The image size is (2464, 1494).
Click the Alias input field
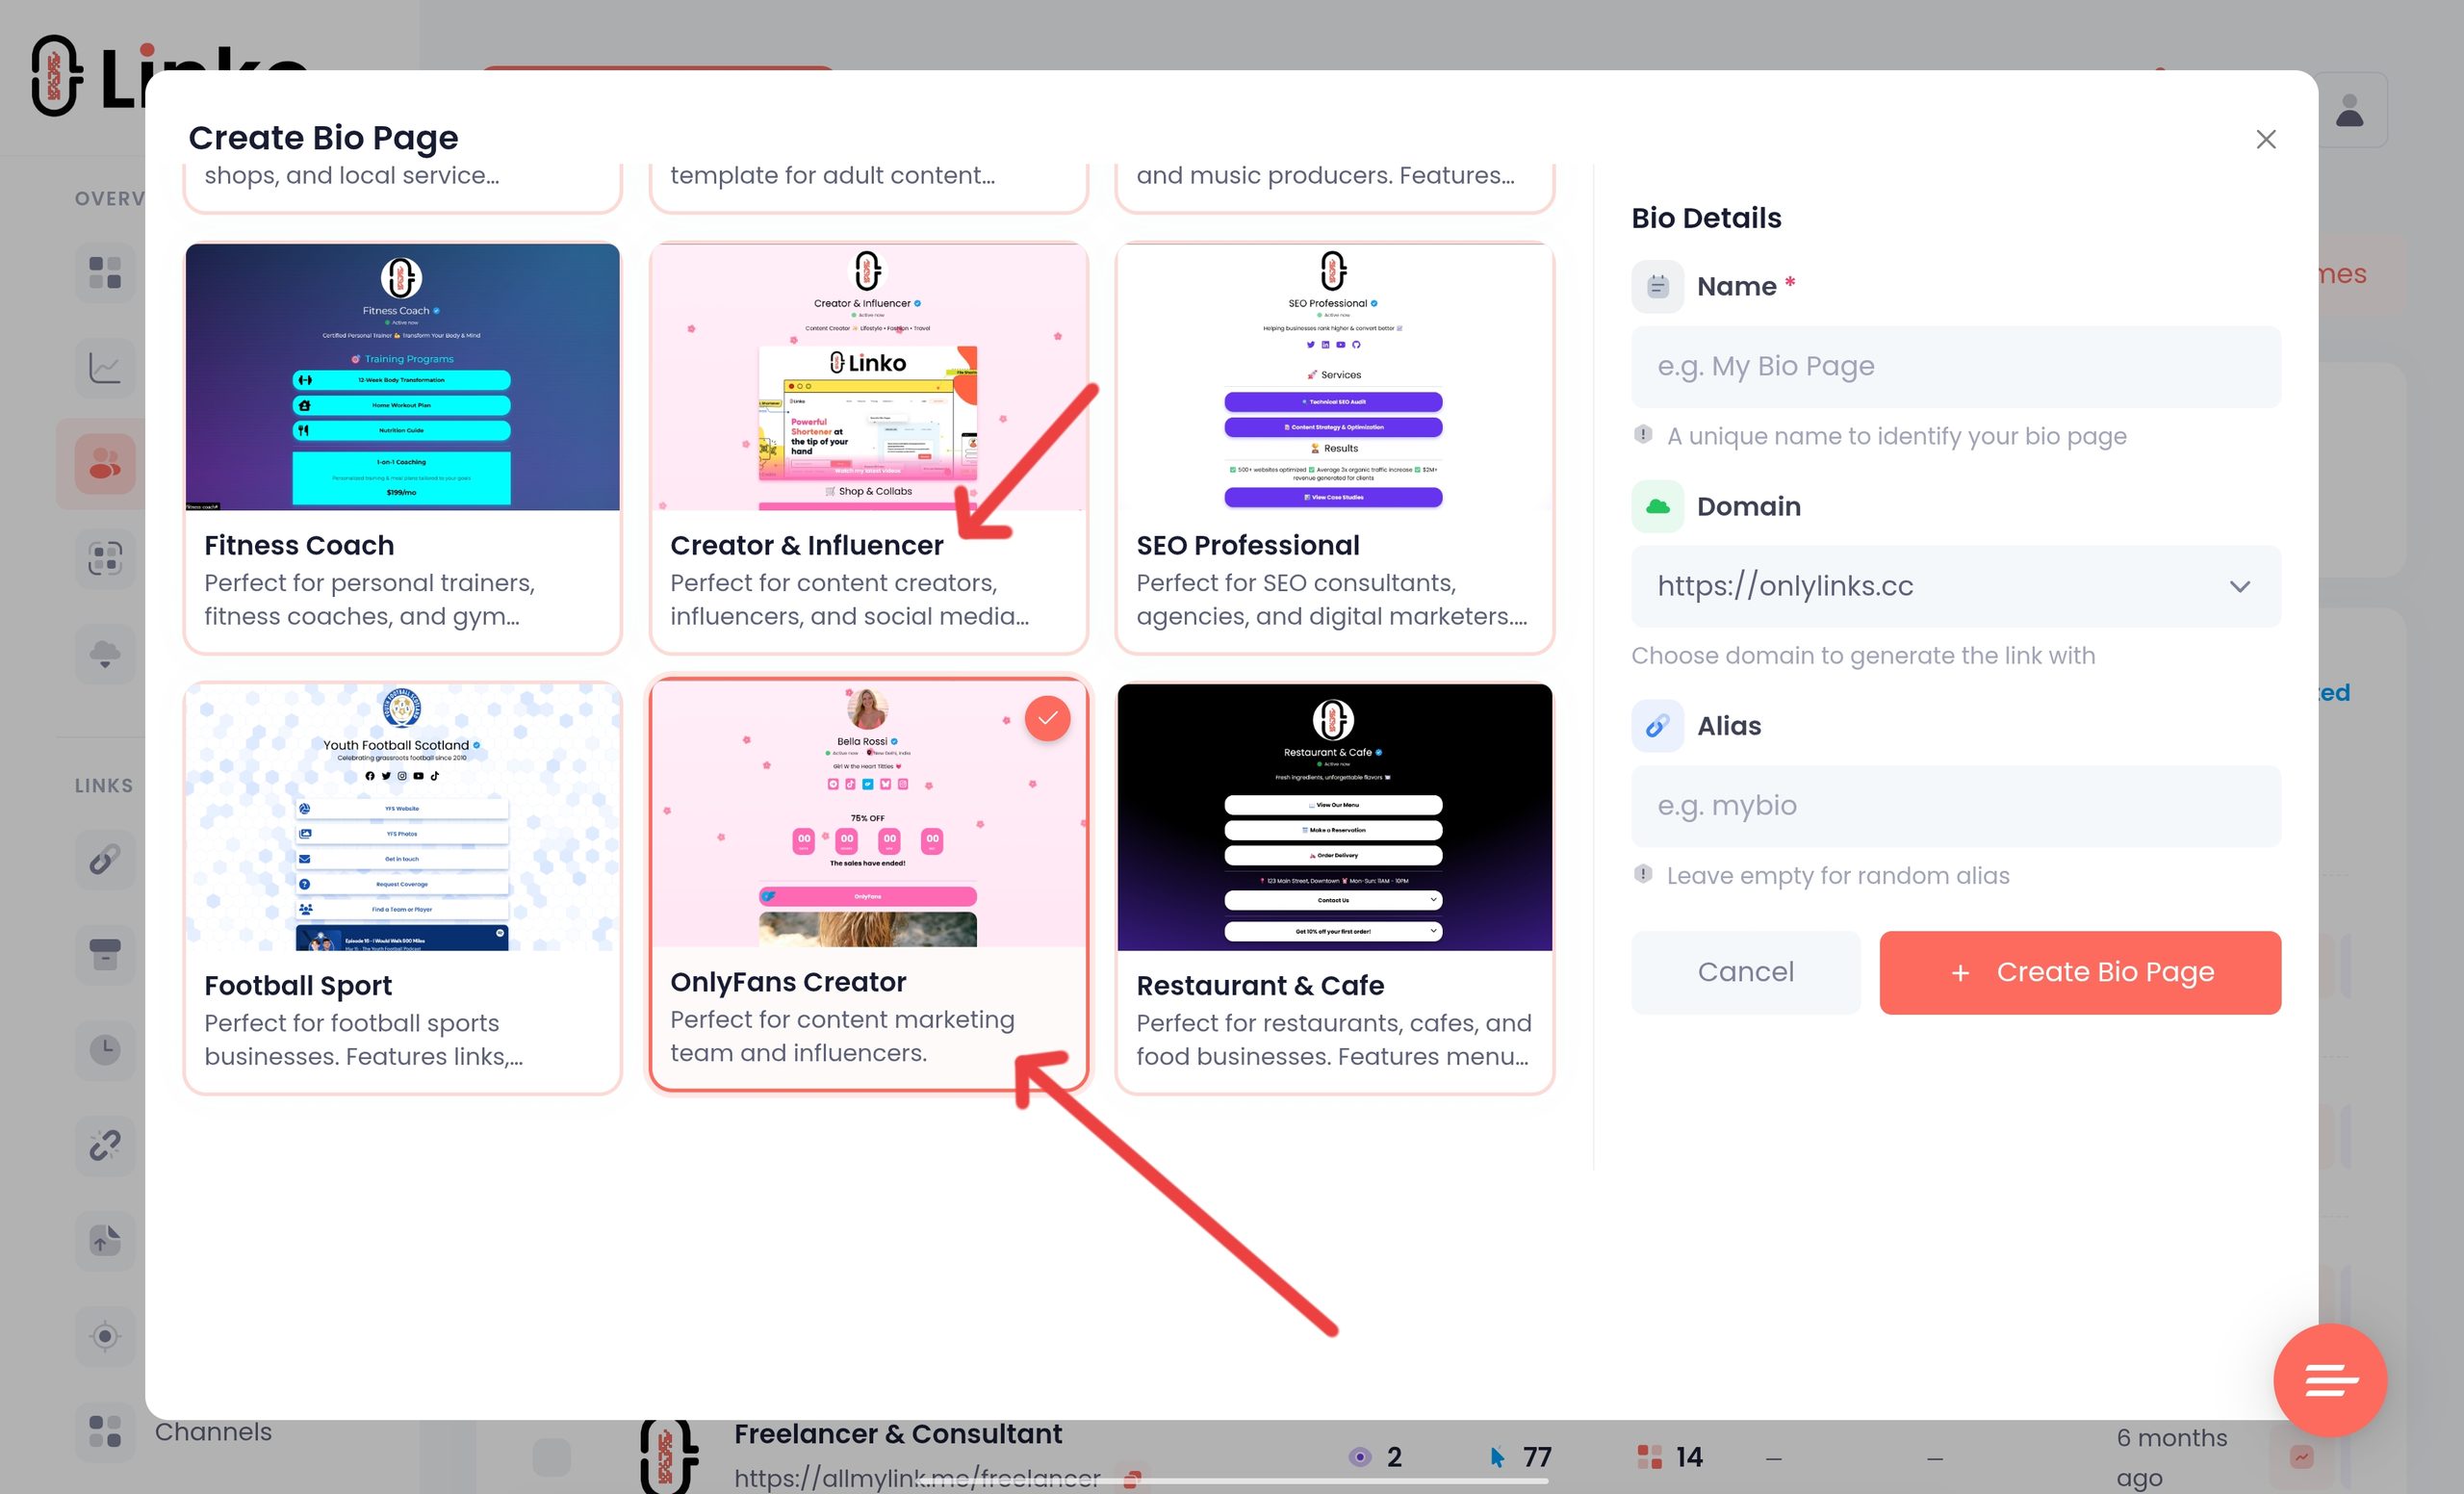click(1955, 806)
